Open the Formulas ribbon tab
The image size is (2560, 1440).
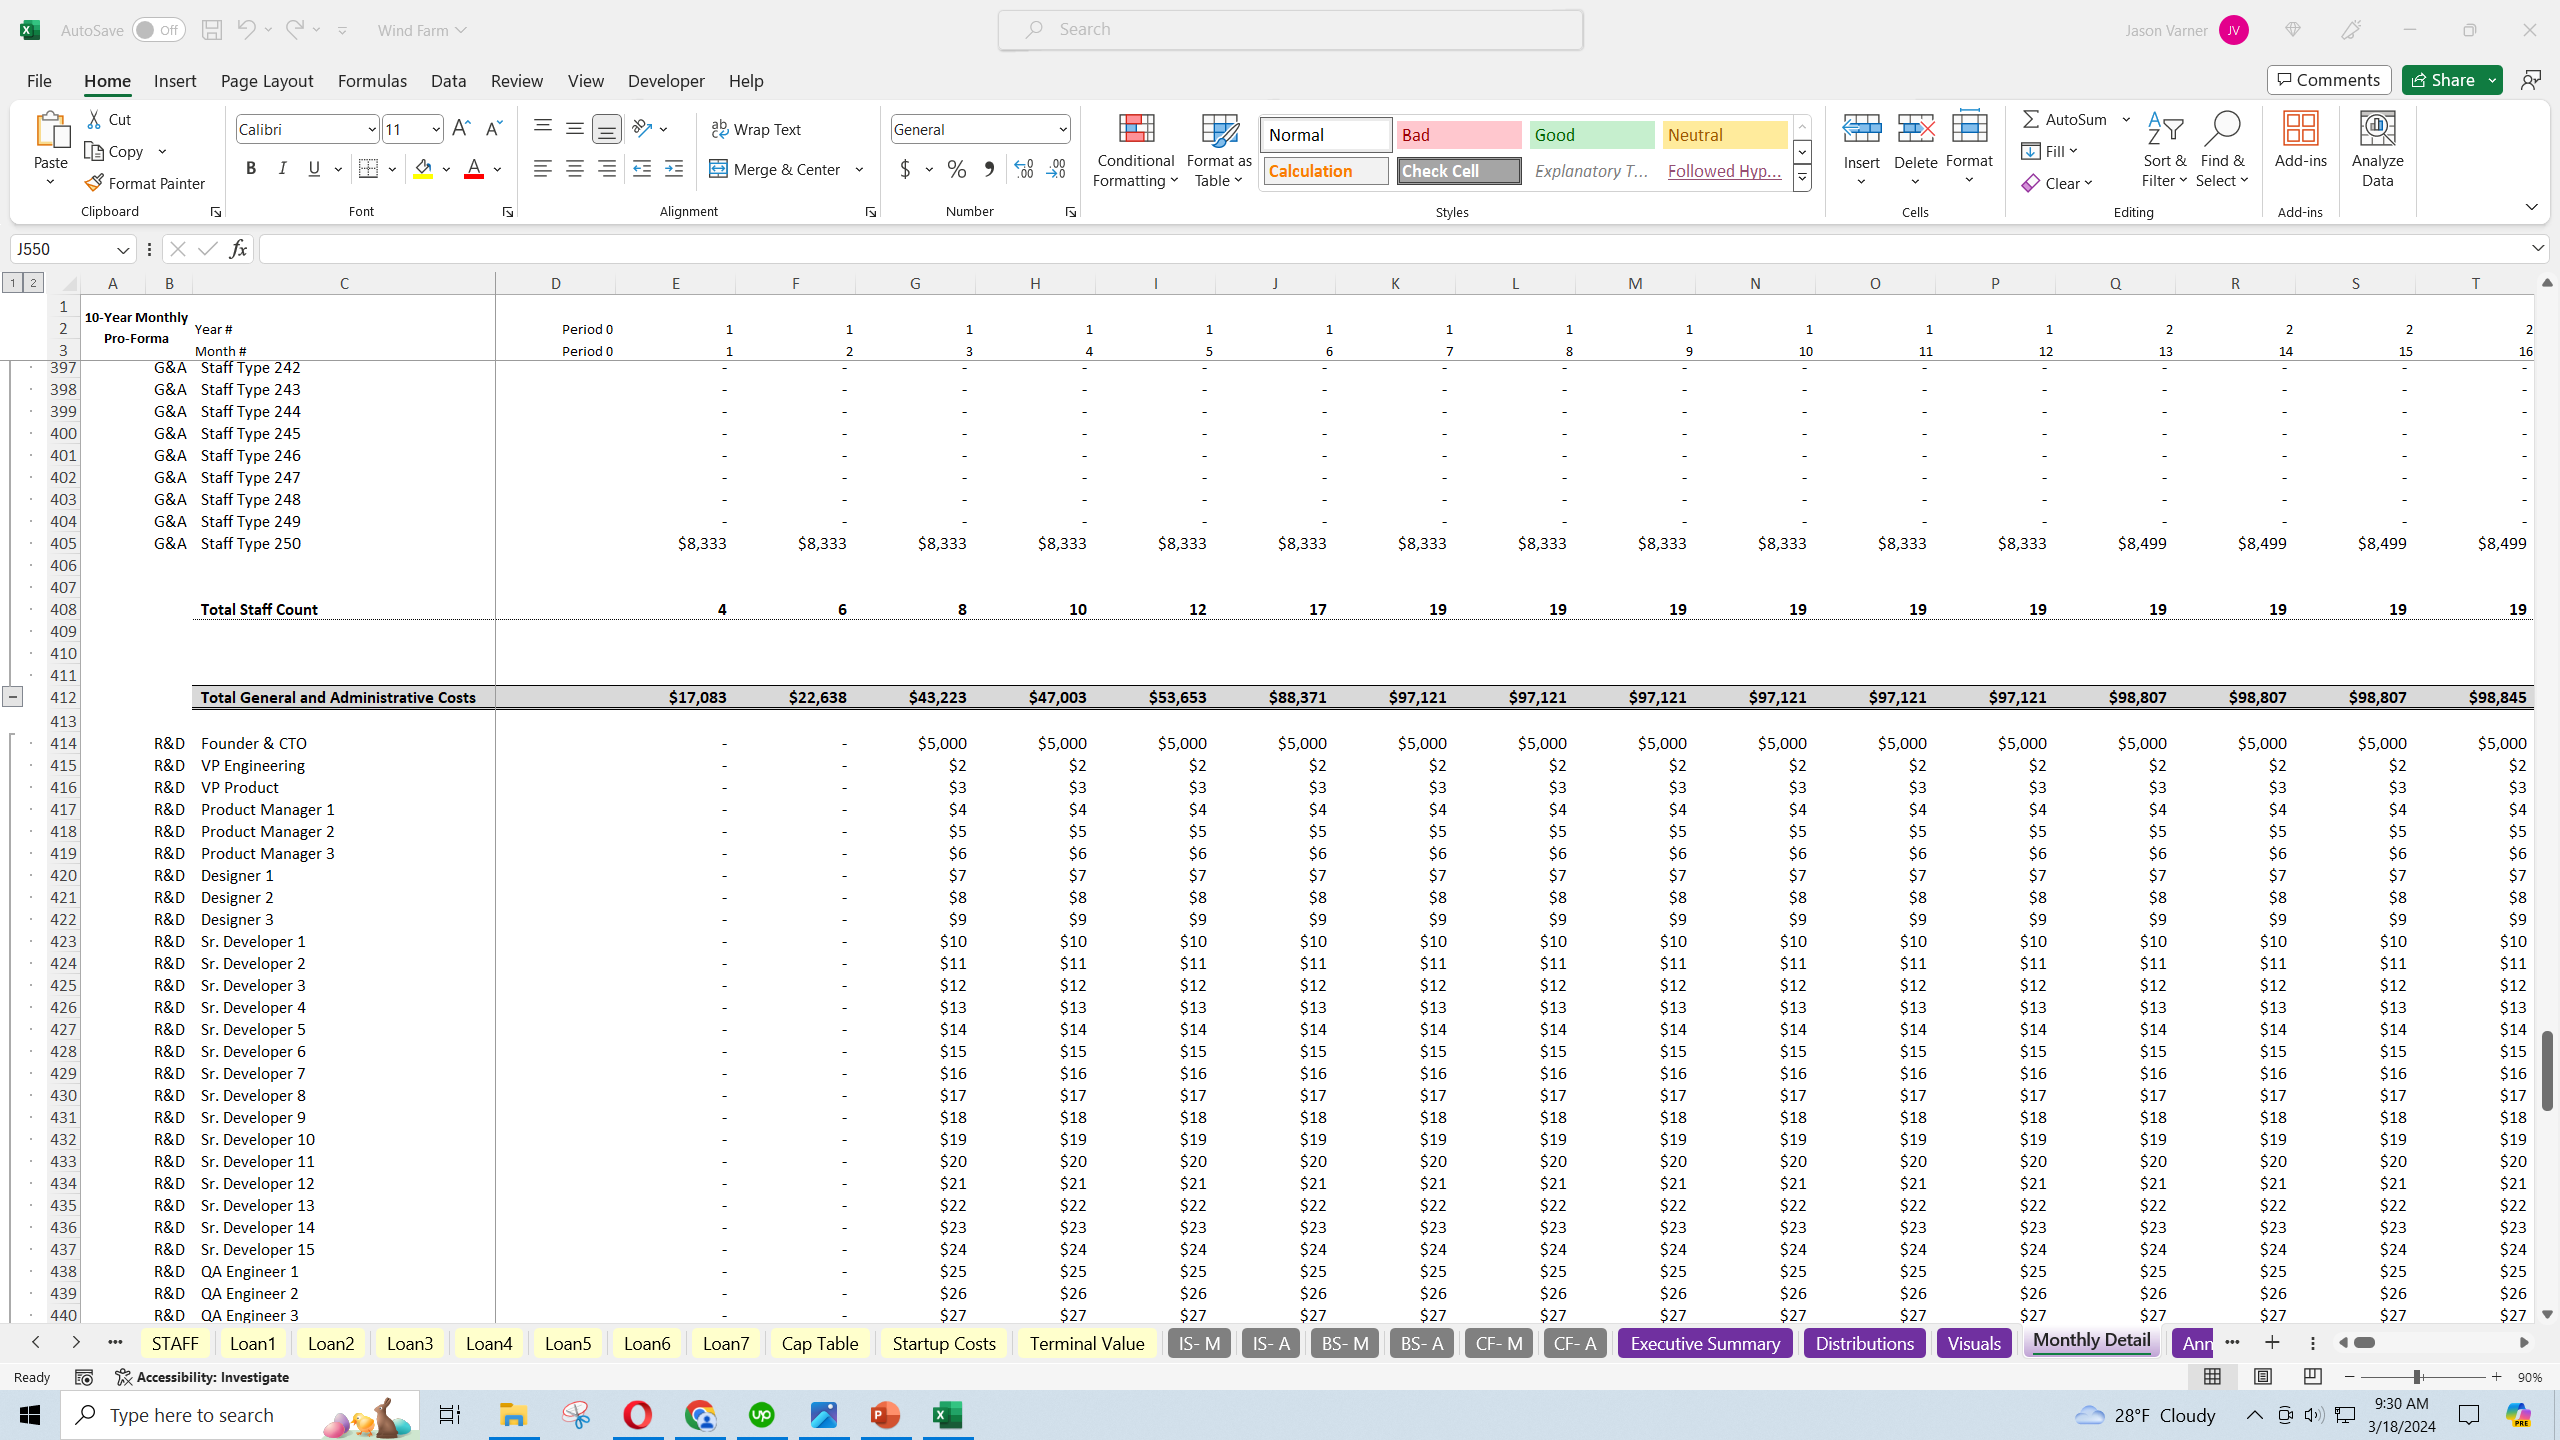tap(372, 81)
